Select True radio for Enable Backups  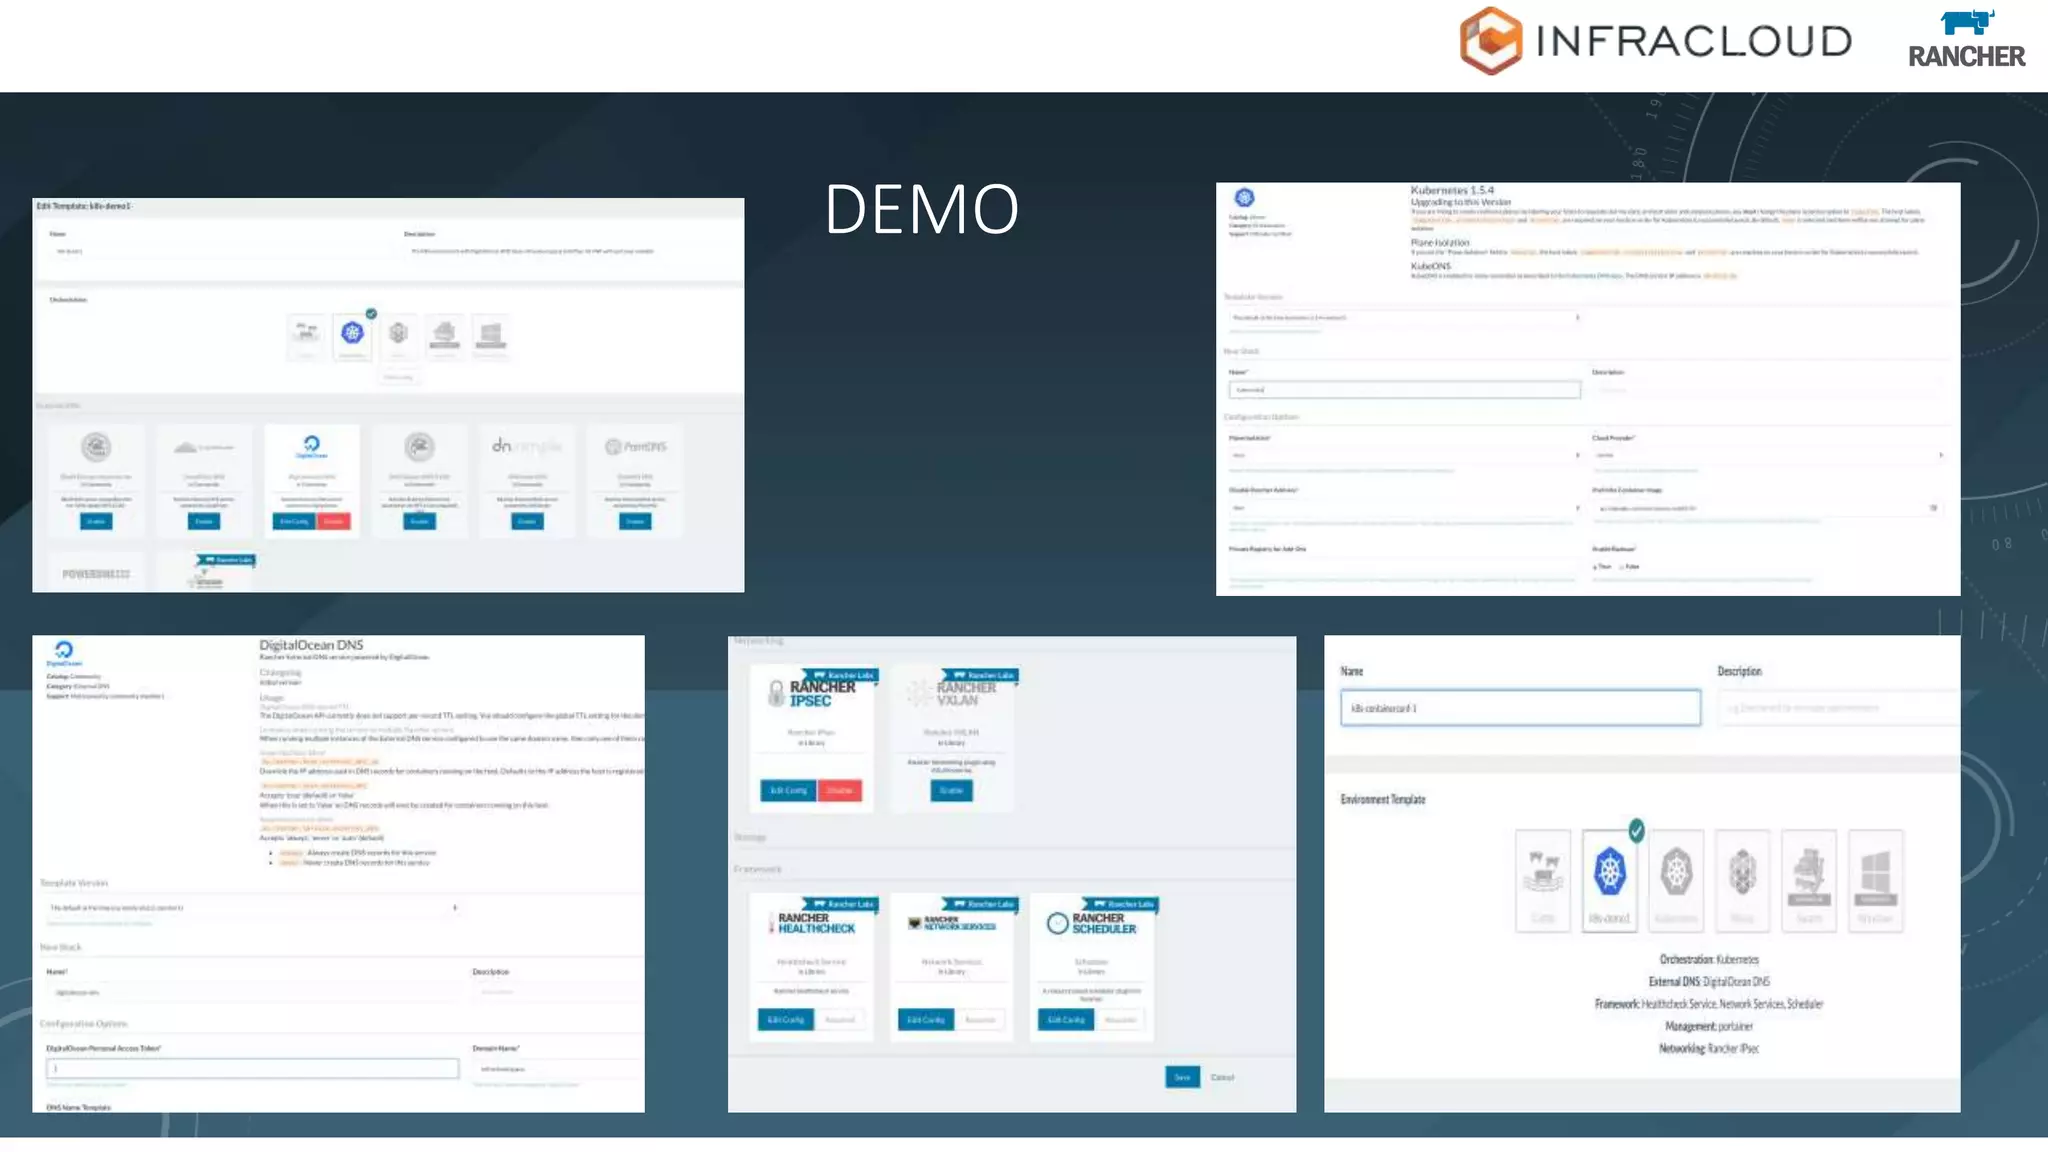click(x=1595, y=567)
